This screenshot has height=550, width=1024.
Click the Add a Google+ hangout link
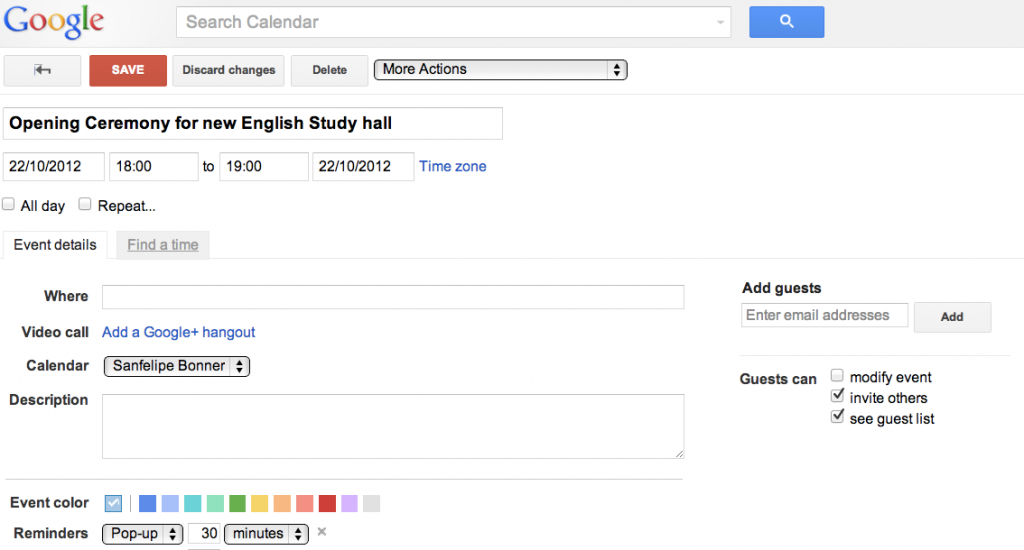coord(179,332)
